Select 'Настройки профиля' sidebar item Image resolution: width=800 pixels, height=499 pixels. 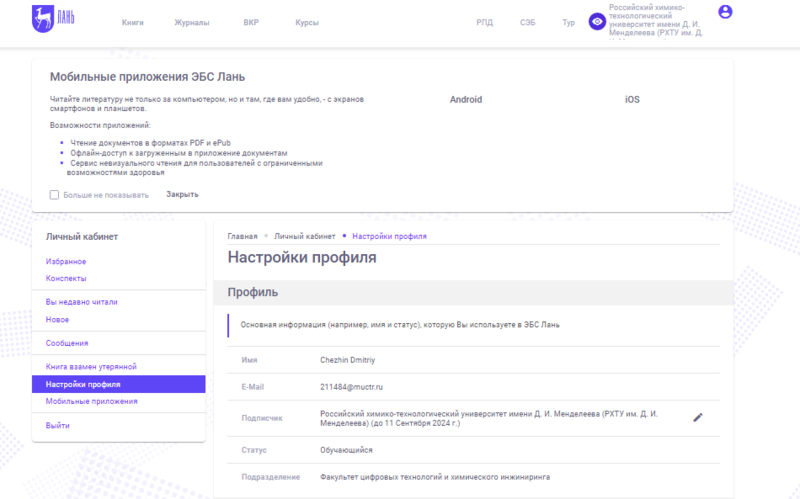click(118, 384)
